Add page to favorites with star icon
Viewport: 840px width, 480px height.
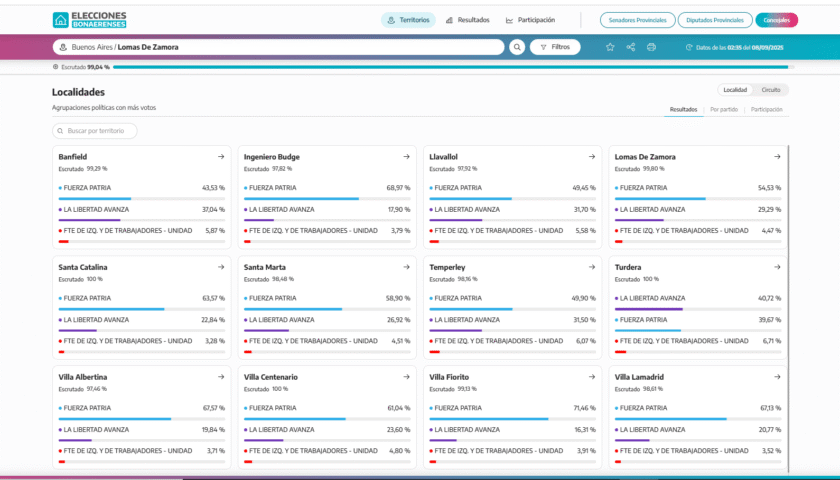coord(610,47)
